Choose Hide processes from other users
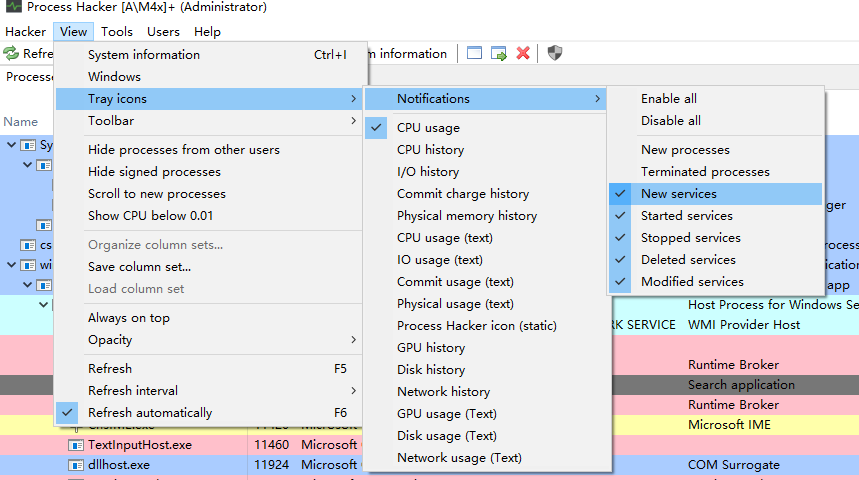Viewport: 859px width, 480px height. click(x=209, y=150)
